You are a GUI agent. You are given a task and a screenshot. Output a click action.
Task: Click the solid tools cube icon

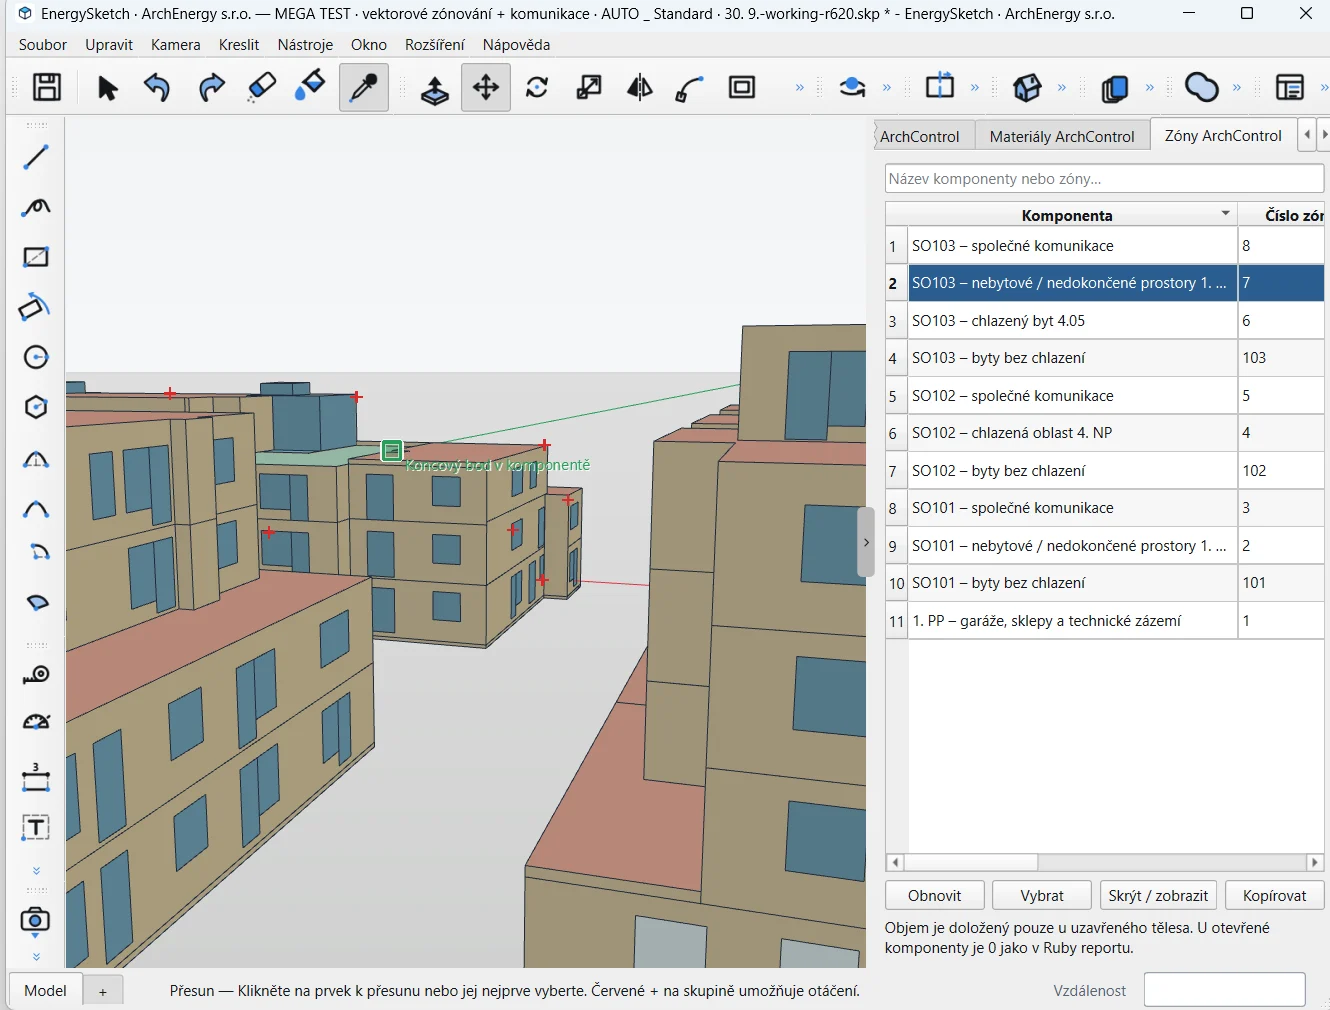click(x=1115, y=88)
